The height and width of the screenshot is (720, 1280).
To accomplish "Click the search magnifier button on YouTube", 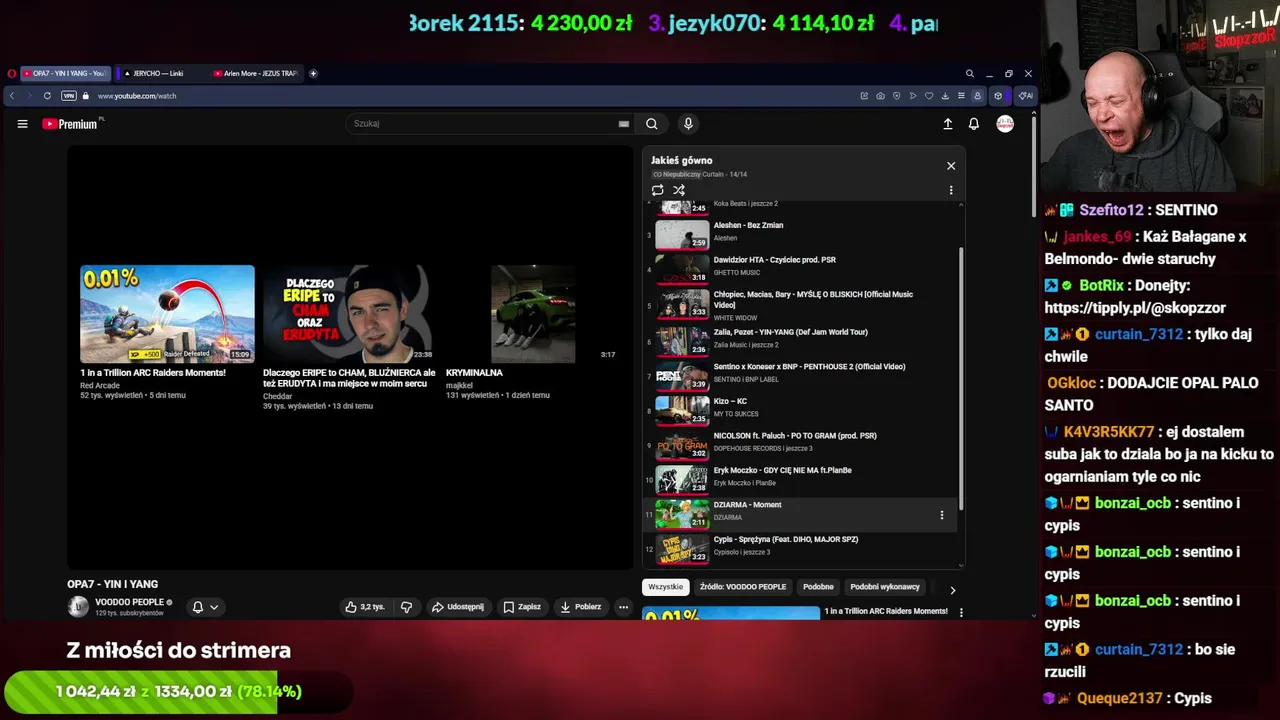I will tap(651, 124).
